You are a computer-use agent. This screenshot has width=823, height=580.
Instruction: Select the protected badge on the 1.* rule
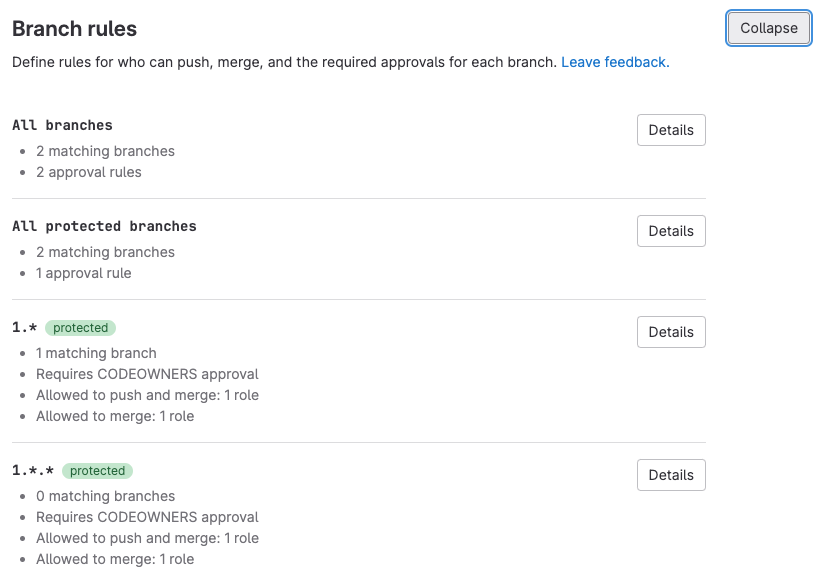80,328
